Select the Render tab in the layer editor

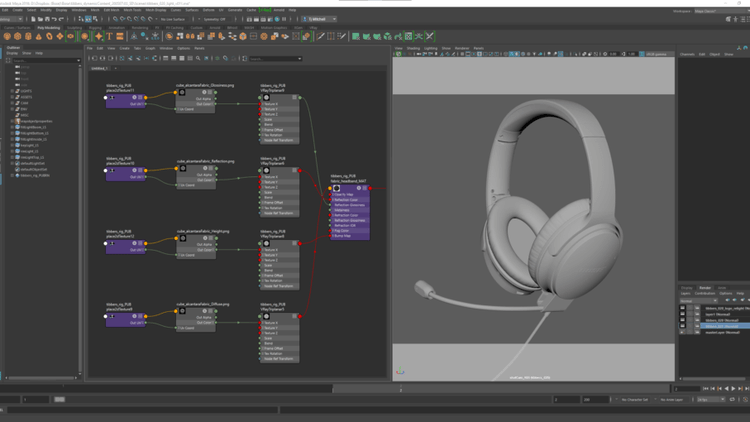[x=705, y=288]
